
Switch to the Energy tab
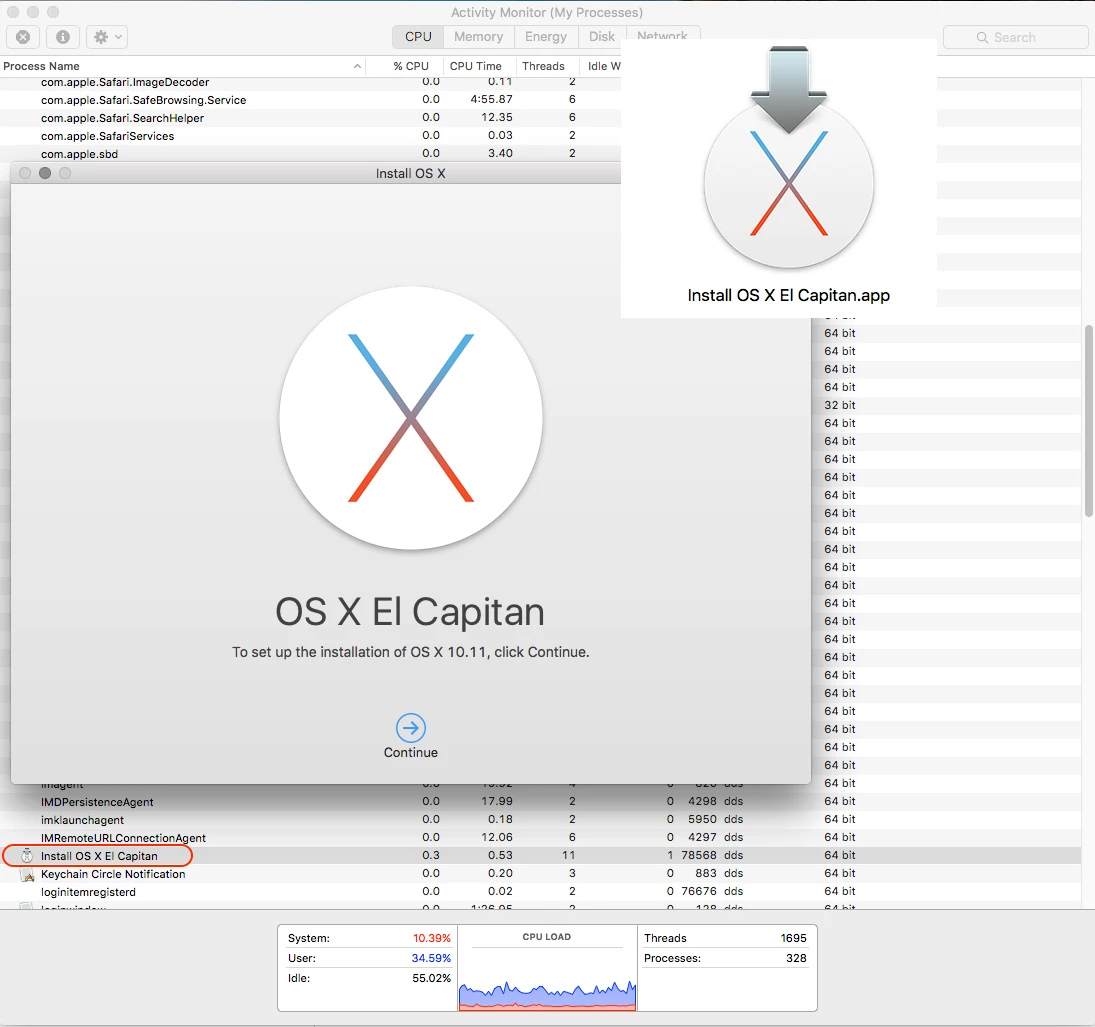(546, 36)
